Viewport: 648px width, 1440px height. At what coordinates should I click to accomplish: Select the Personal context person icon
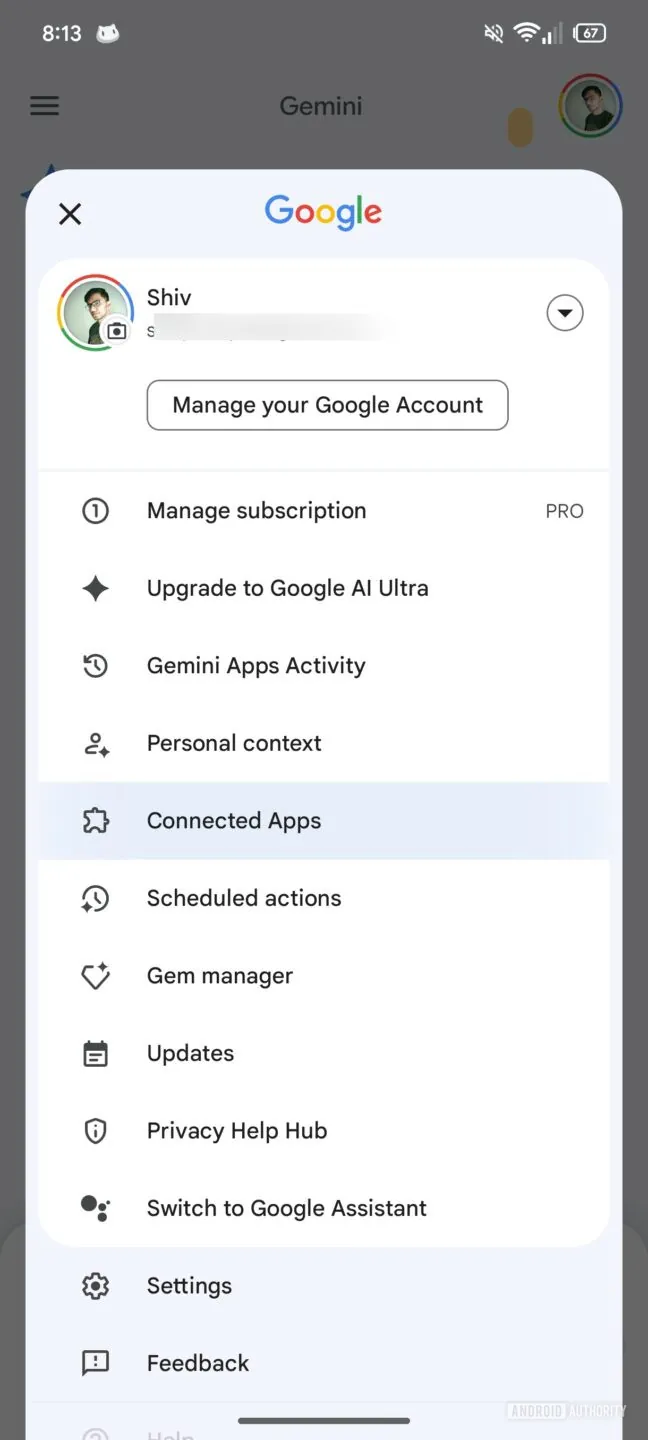tap(95, 743)
